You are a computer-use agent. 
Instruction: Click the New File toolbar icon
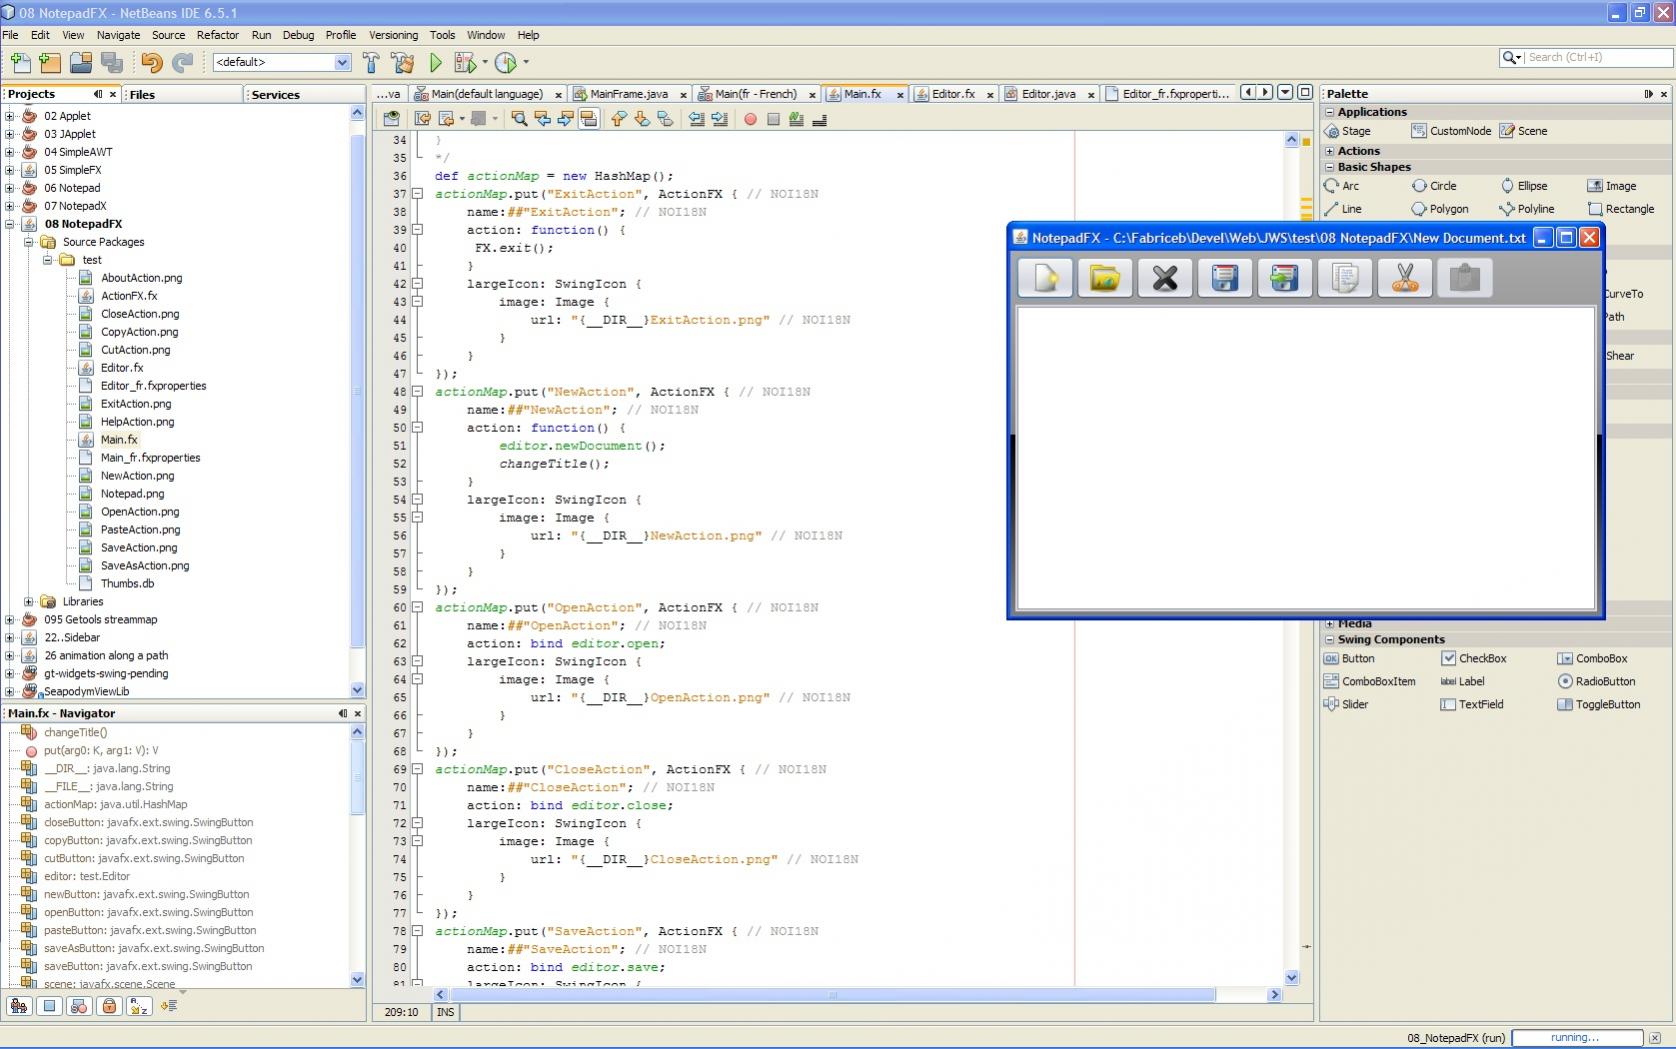click(19, 62)
